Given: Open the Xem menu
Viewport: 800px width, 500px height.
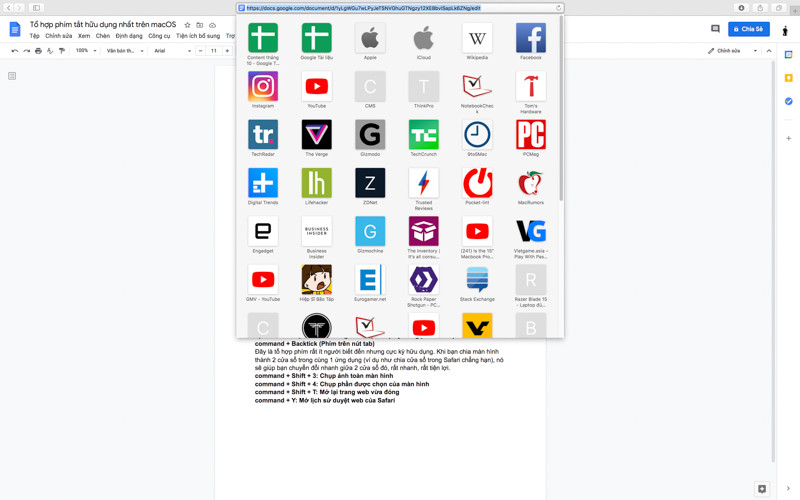Looking at the screenshot, I should 84,36.
